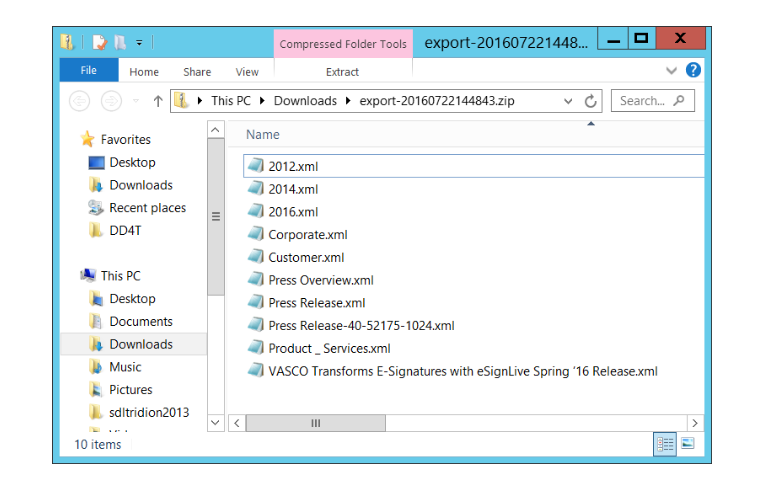Open the Extract ribbon tab

[342, 72]
